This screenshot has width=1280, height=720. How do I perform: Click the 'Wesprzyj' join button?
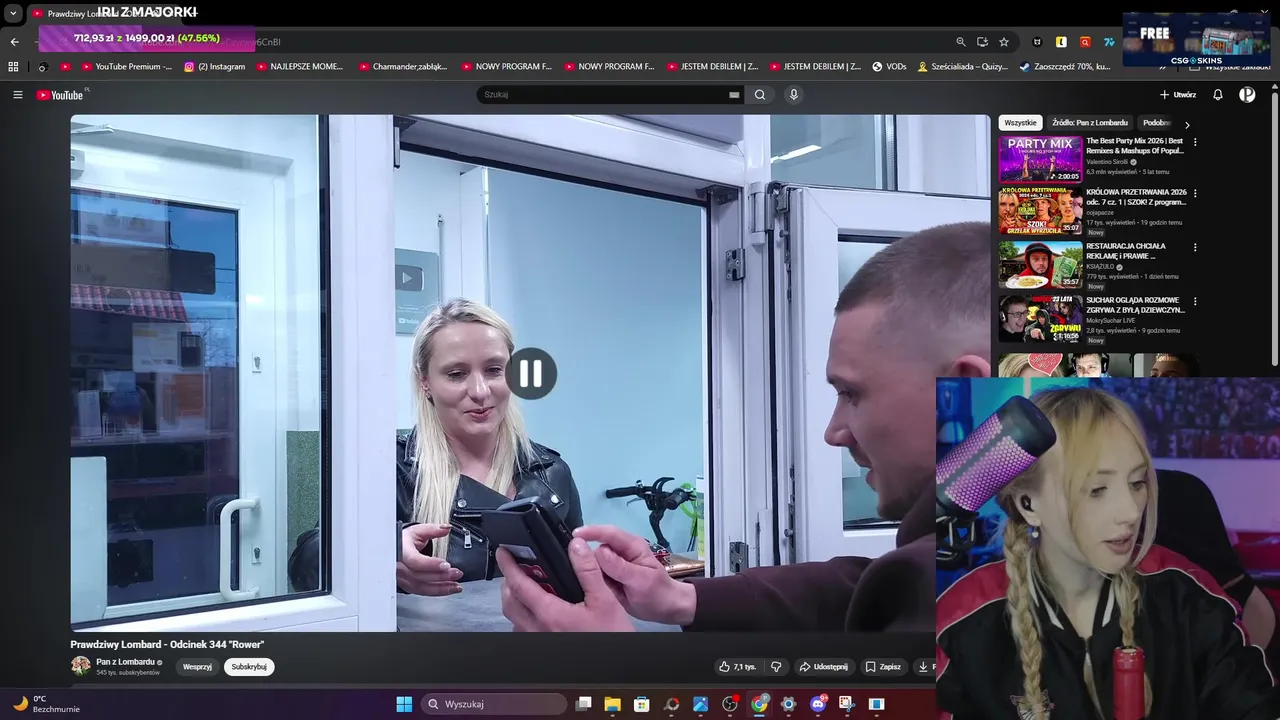coord(197,667)
